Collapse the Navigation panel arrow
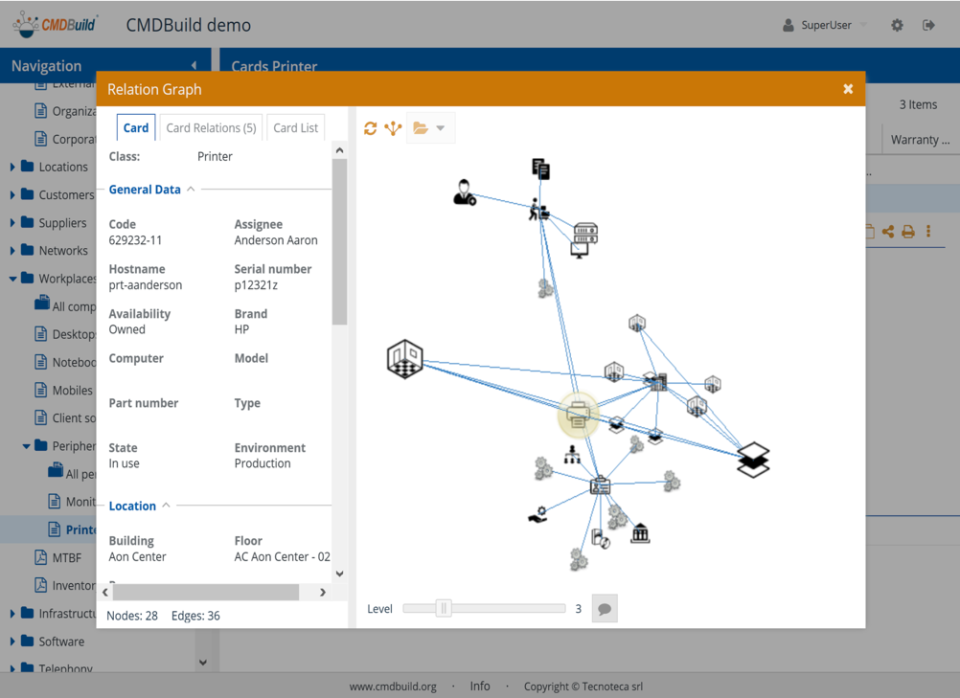 (194, 66)
